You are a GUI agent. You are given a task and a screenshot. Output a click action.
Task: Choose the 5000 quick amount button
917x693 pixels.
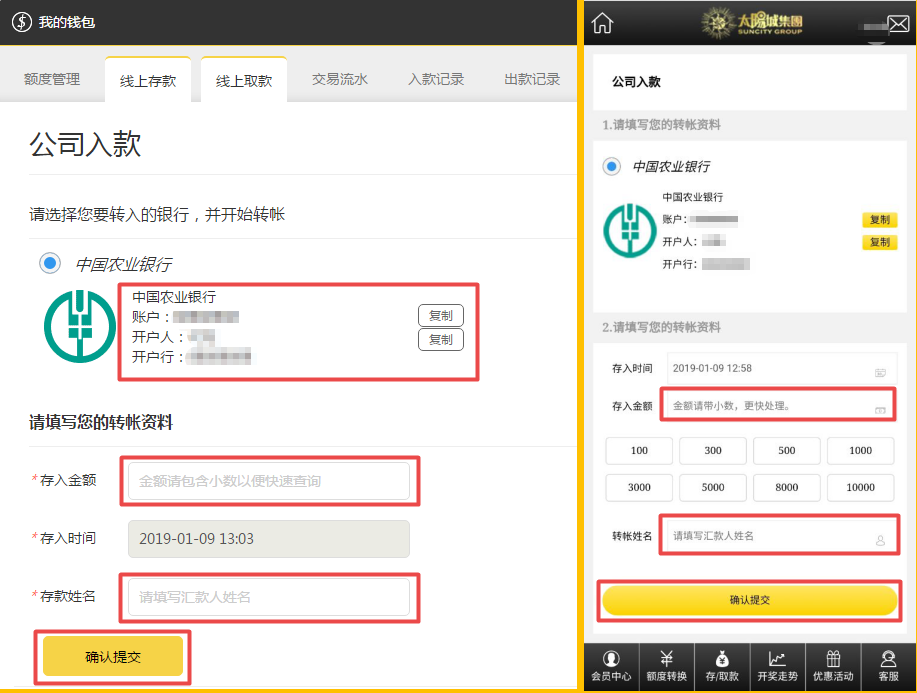click(x=713, y=487)
